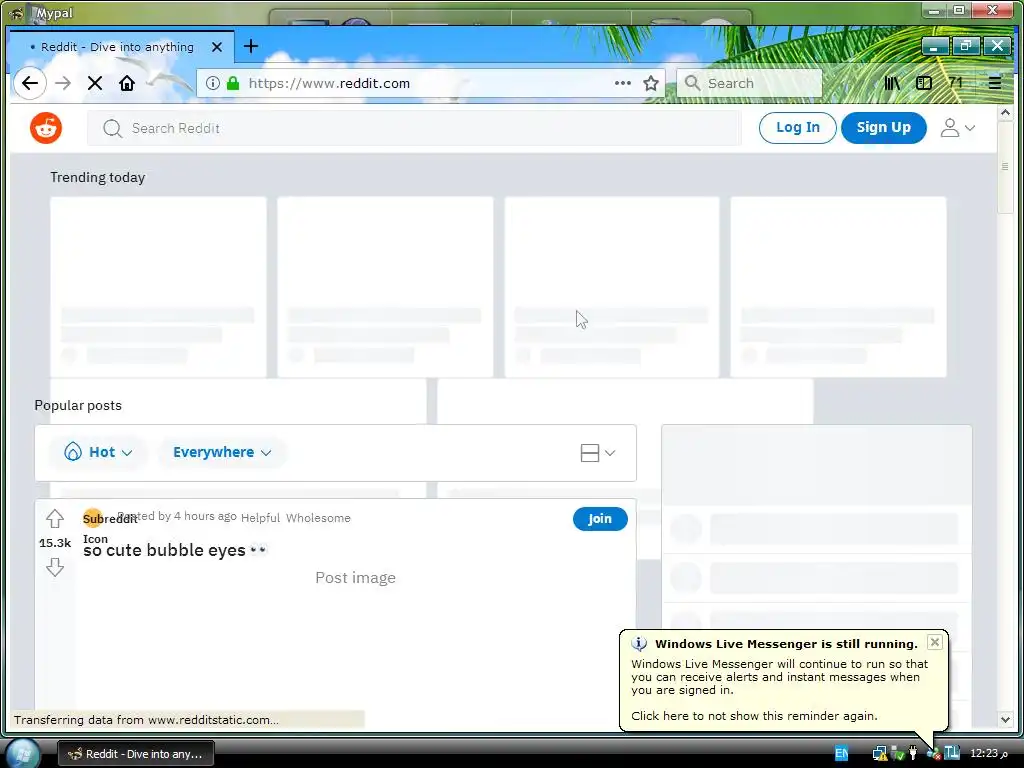The height and width of the screenshot is (768, 1024).
Task: Click the Trending today heading
Action: tap(98, 177)
